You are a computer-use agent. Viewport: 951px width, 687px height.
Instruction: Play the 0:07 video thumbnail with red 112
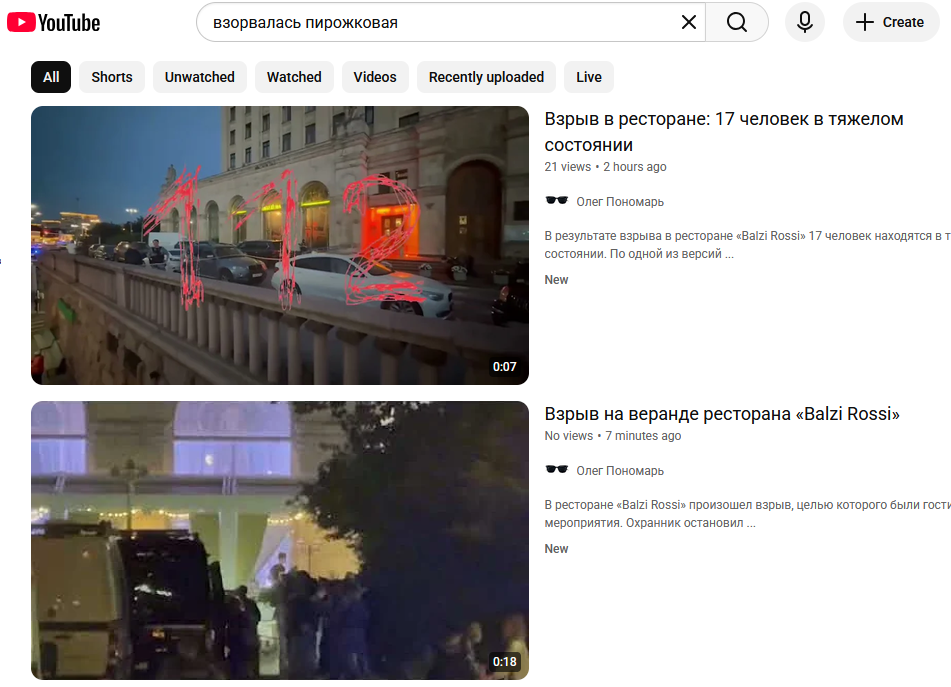click(x=280, y=245)
